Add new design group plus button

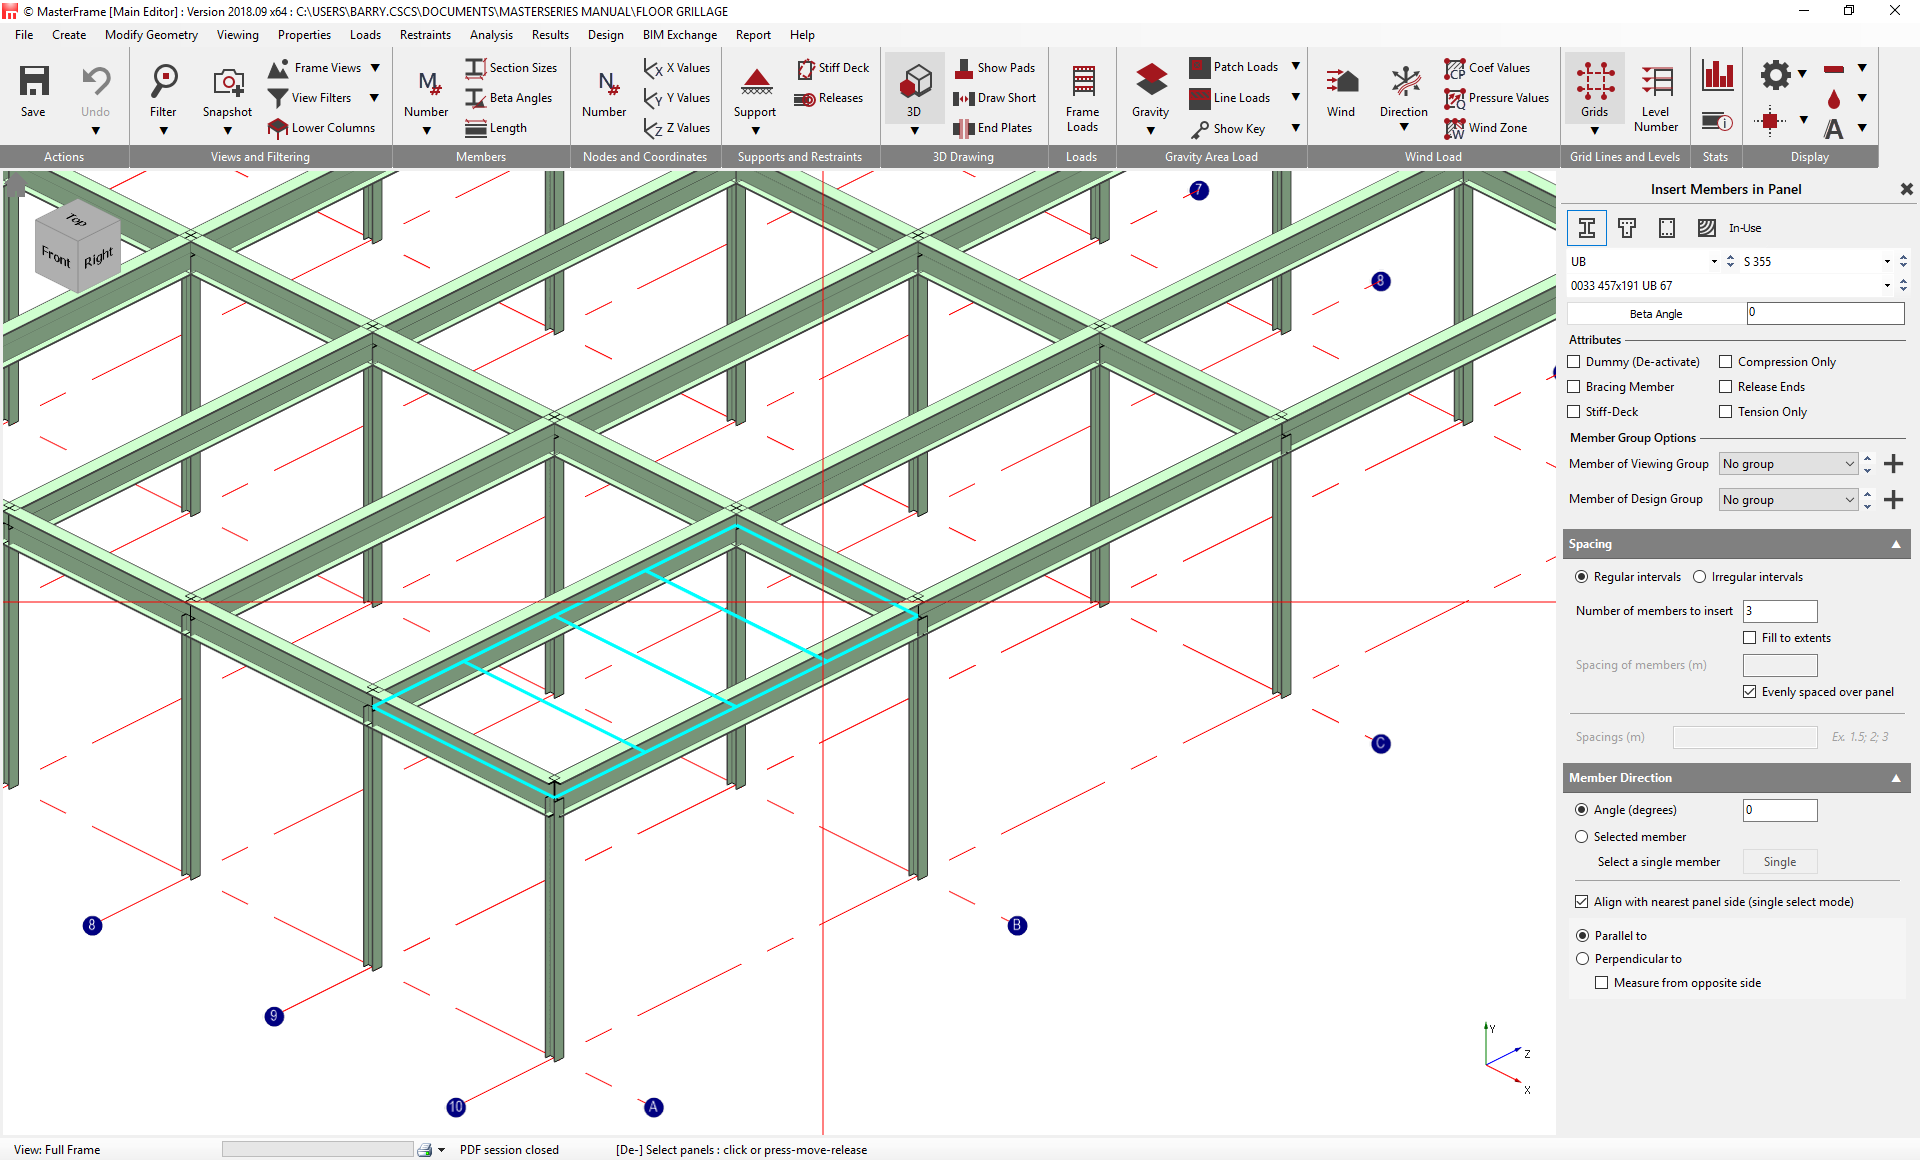click(1893, 500)
